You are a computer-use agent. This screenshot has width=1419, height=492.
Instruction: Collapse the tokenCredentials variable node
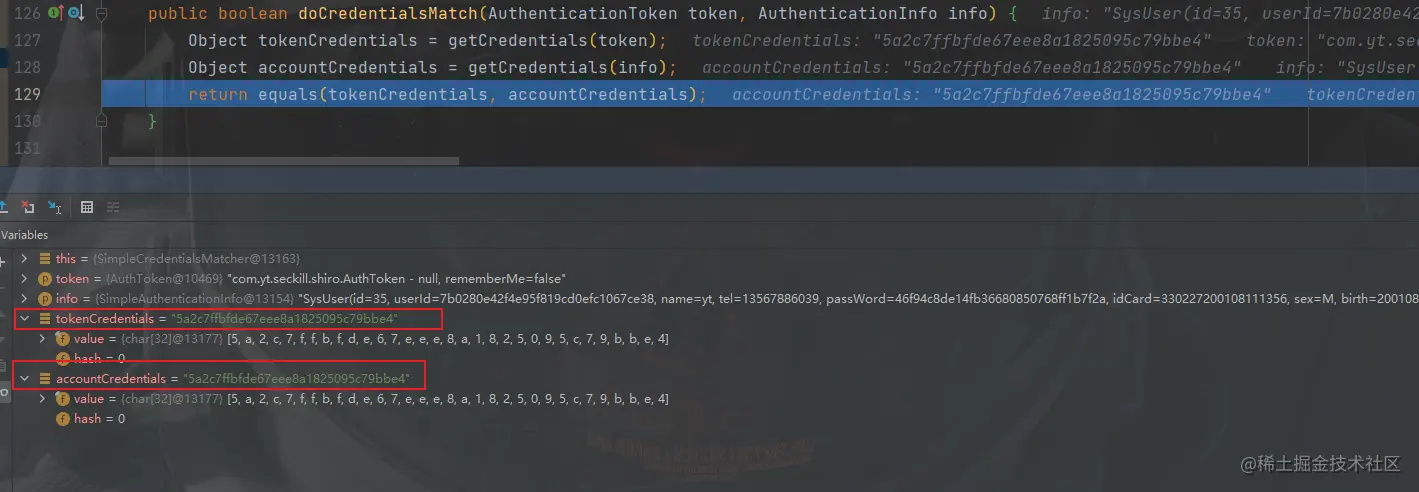click(x=25, y=319)
